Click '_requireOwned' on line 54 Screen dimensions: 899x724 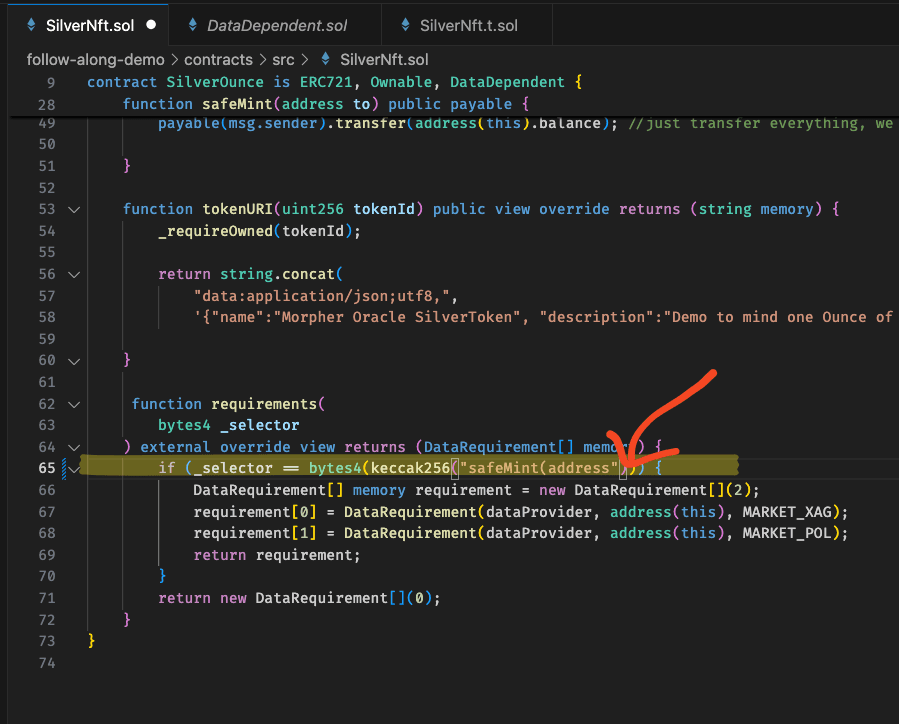(216, 231)
